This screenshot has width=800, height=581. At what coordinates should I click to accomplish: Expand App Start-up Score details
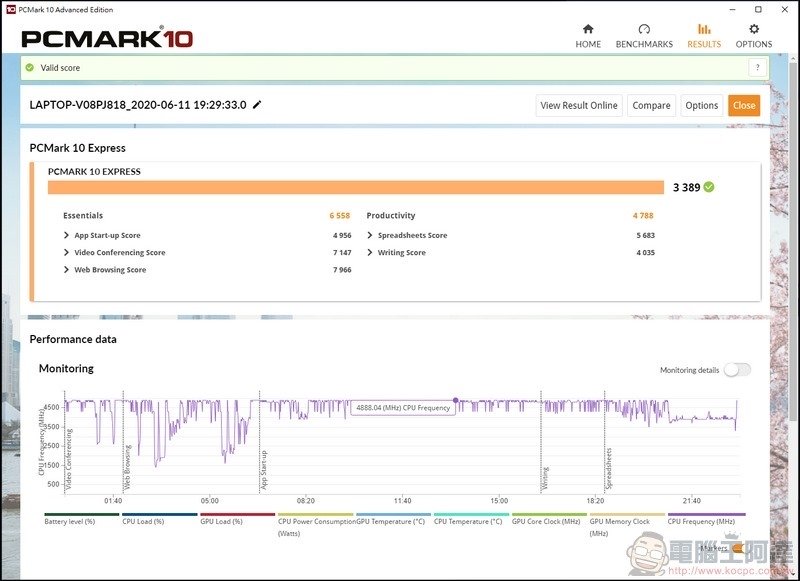pos(107,235)
